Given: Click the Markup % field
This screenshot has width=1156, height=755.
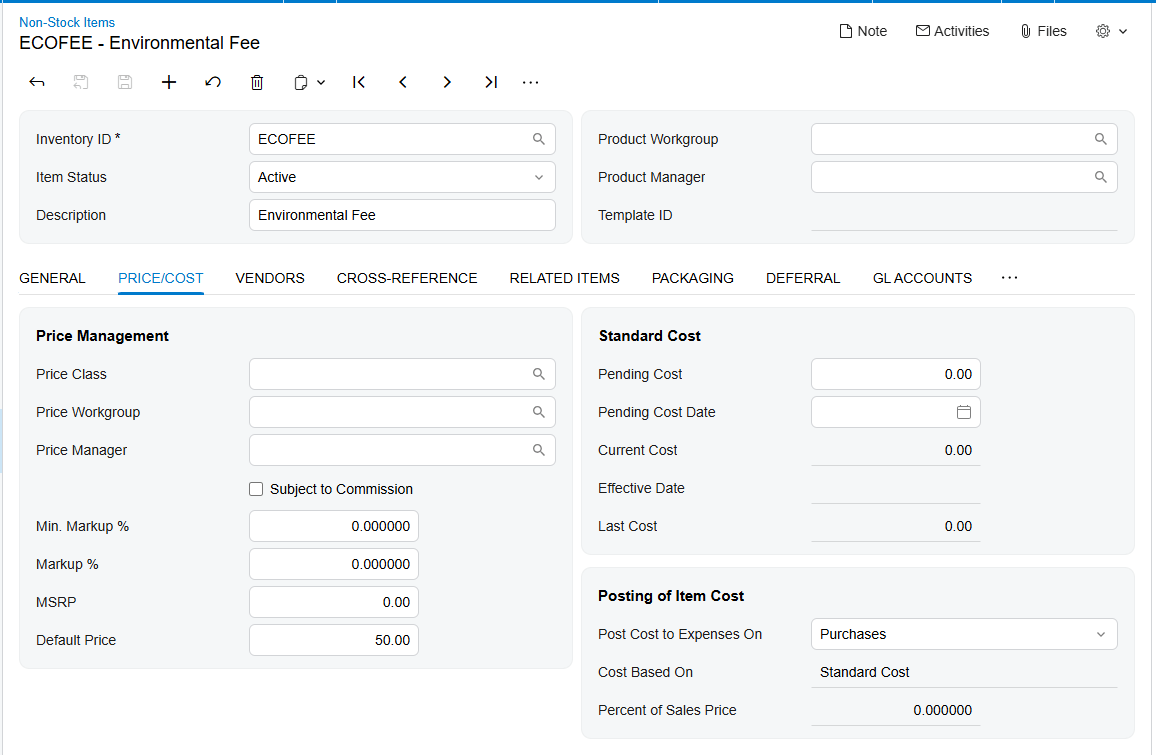Looking at the screenshot, I should pos(334,564).
